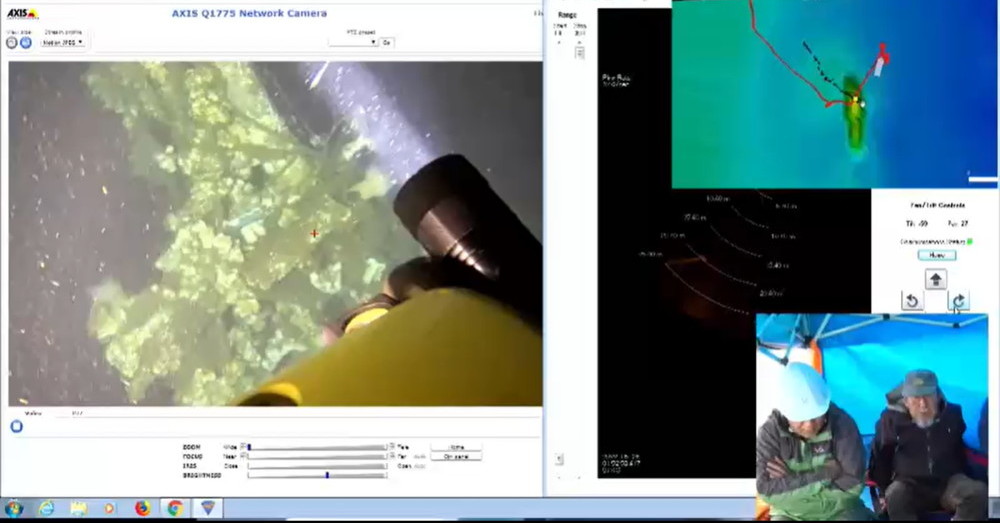
Task: Click the Brightness slider track
Action: click(x=317, y=475)
